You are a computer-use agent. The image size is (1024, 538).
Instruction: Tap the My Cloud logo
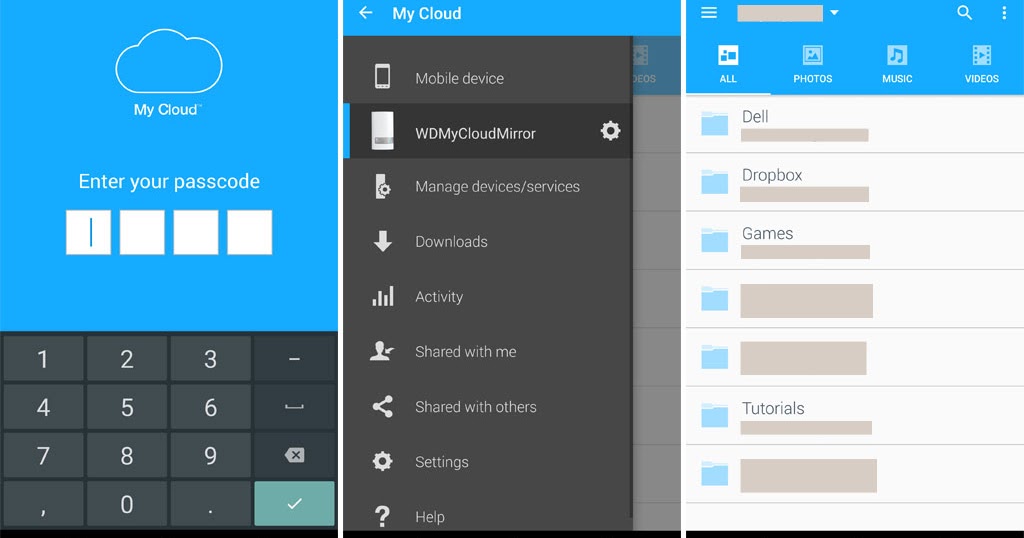click(168, 72)
